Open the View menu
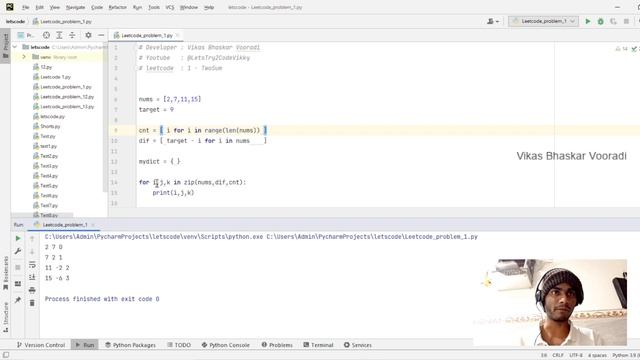The width and height of the screenshot is (640, 360). click(x=54, y=7)
